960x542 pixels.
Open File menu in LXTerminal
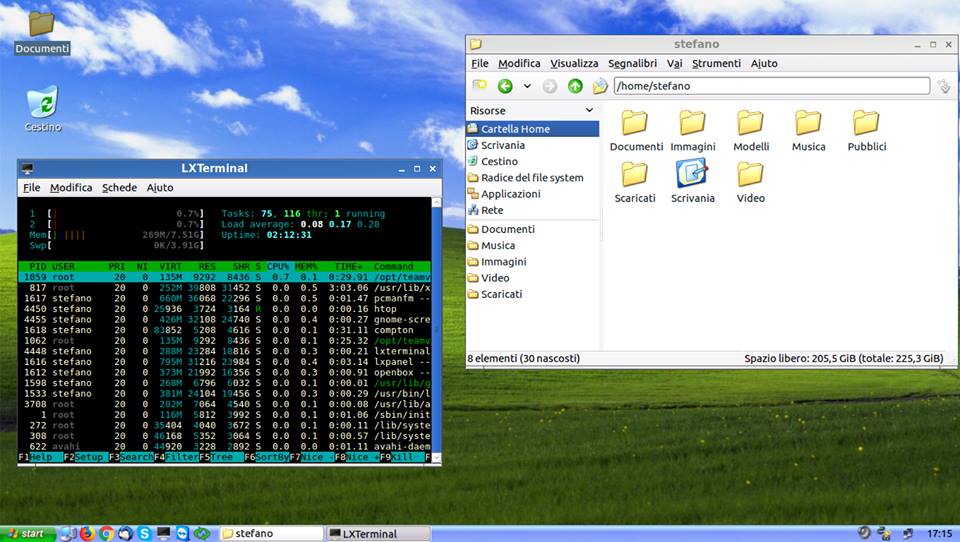31,187
